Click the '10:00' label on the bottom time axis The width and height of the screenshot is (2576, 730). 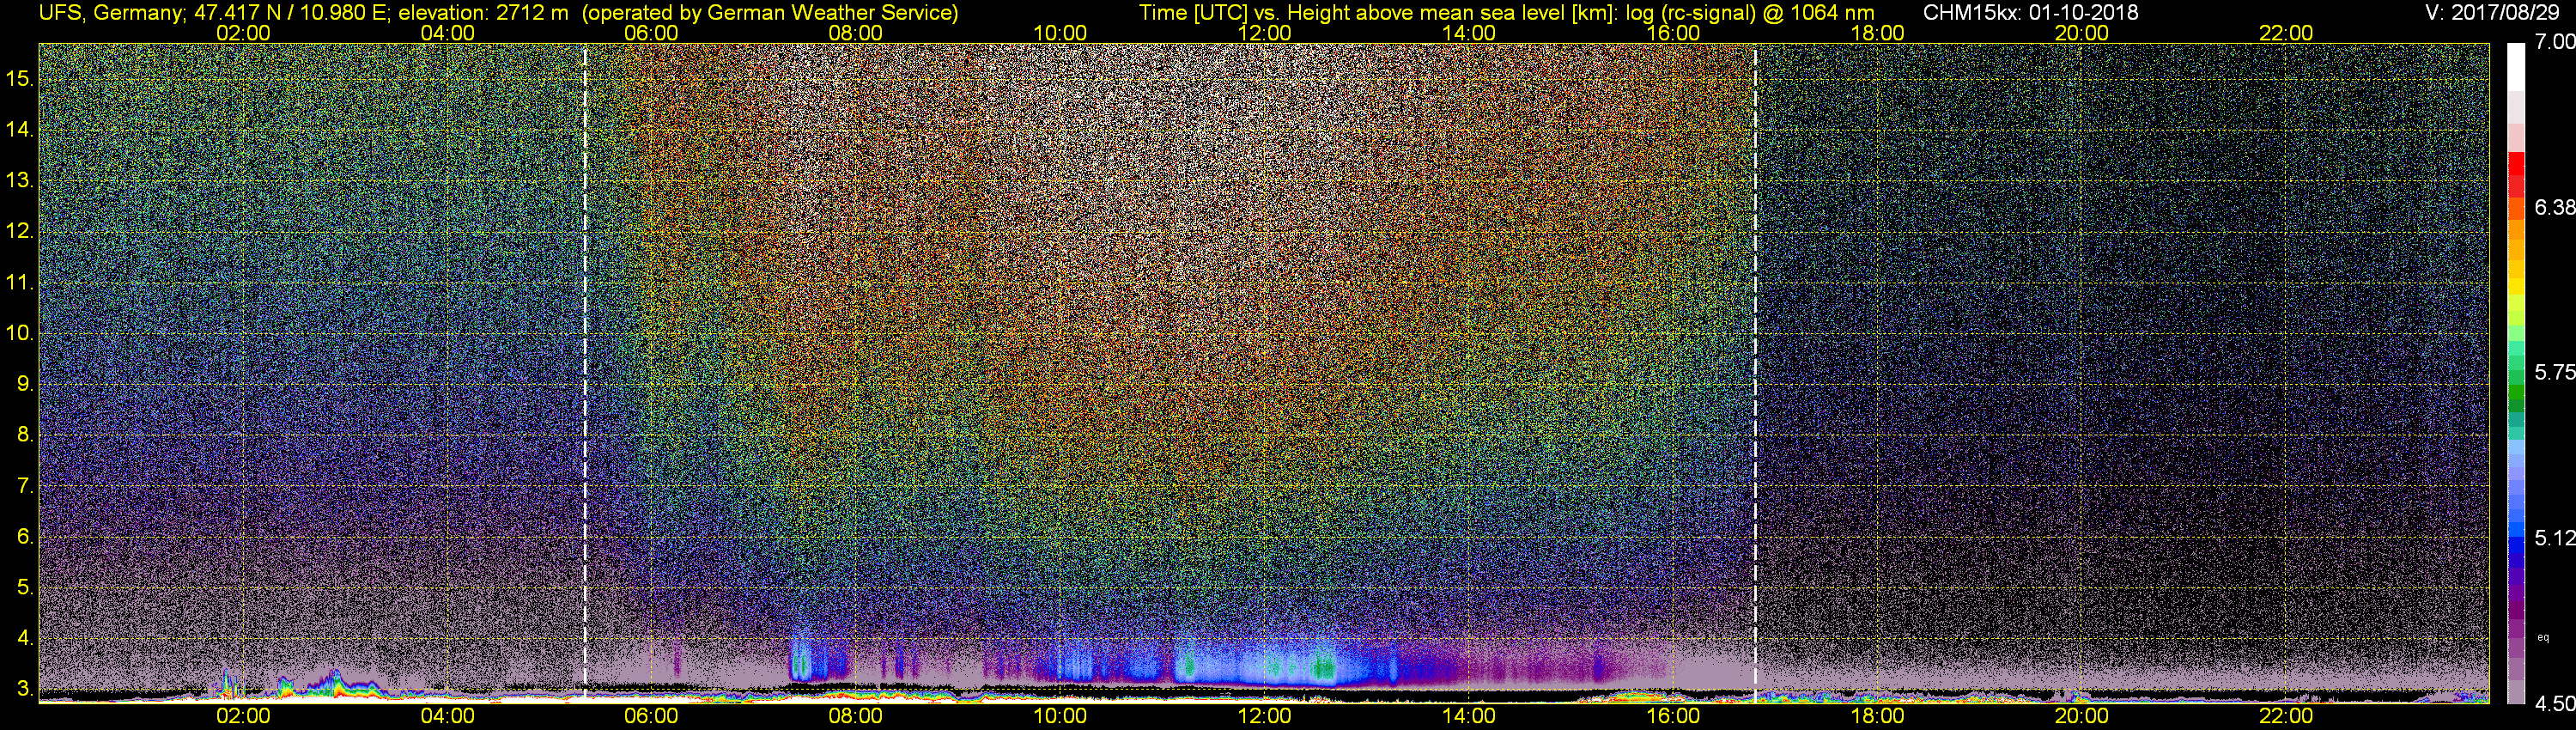click(1060, 716)
